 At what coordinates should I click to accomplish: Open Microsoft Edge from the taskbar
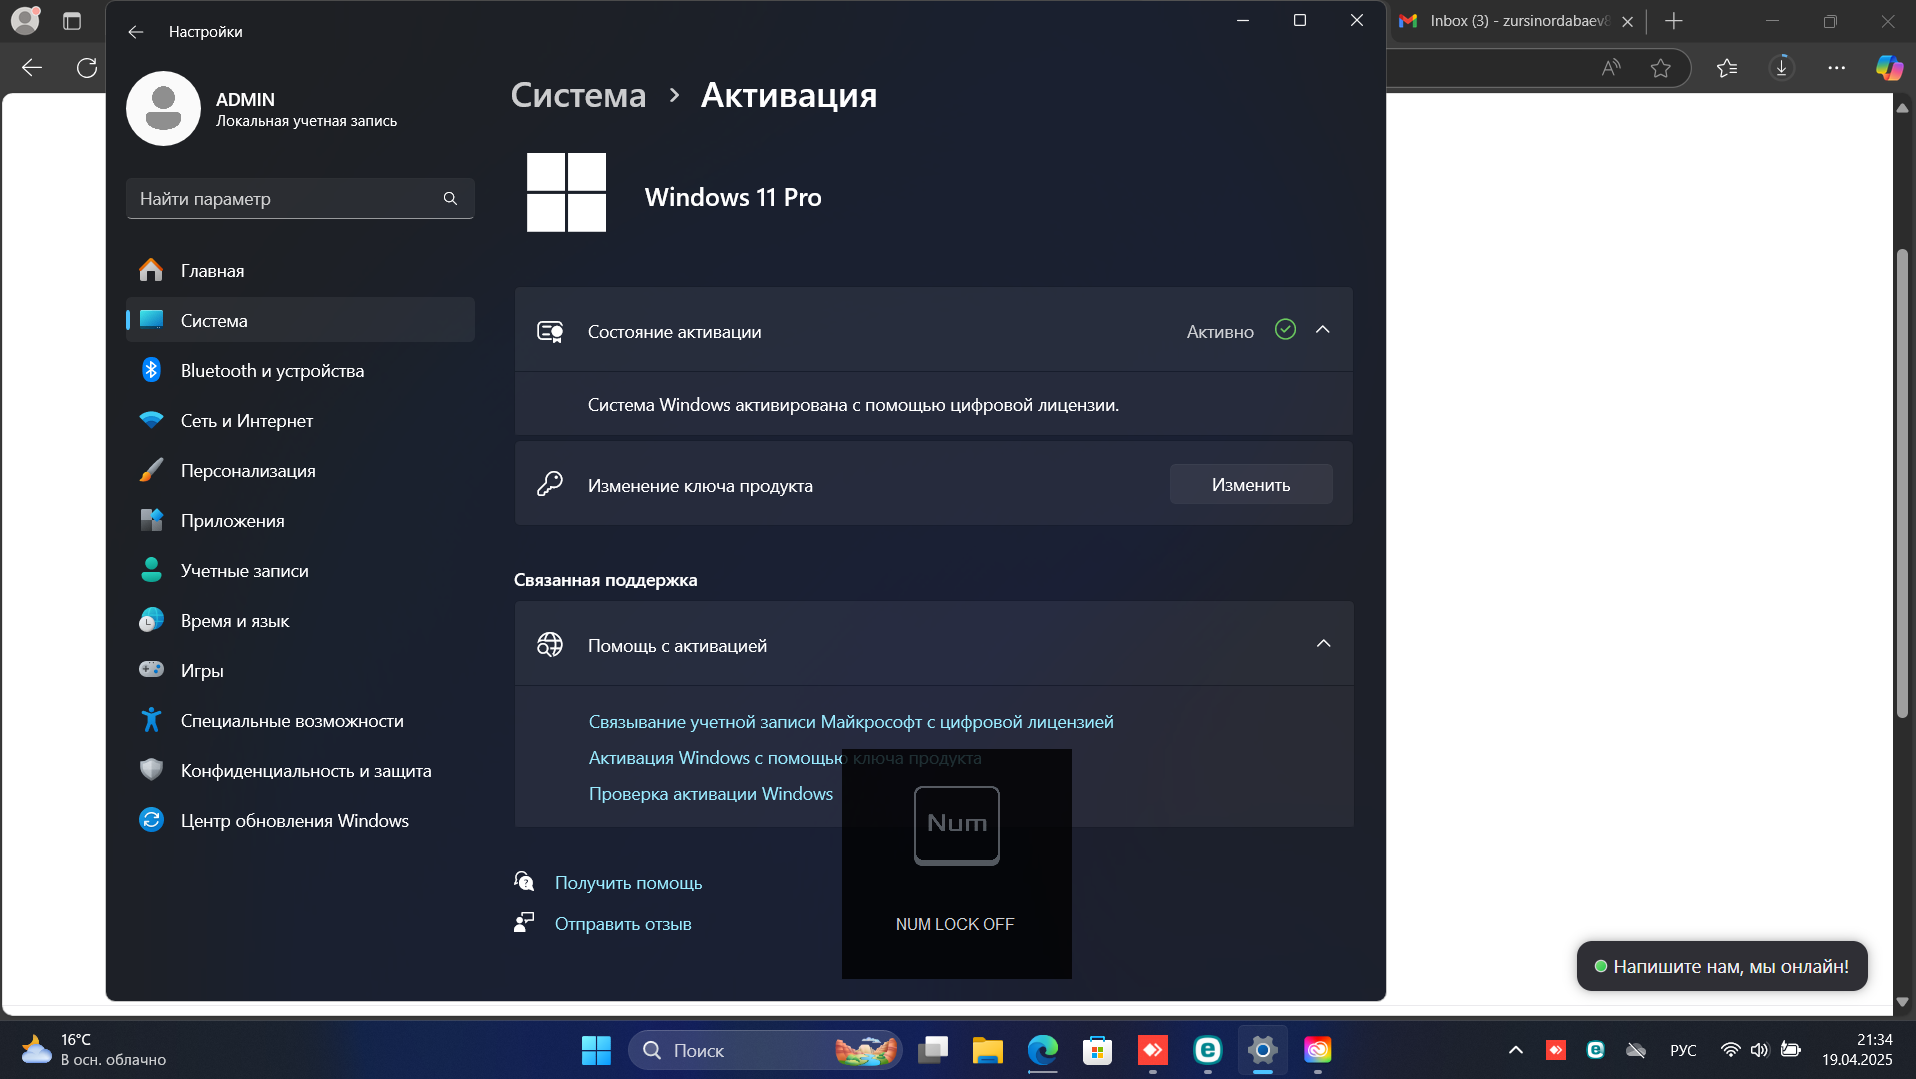click(x=1043, y=1050)
